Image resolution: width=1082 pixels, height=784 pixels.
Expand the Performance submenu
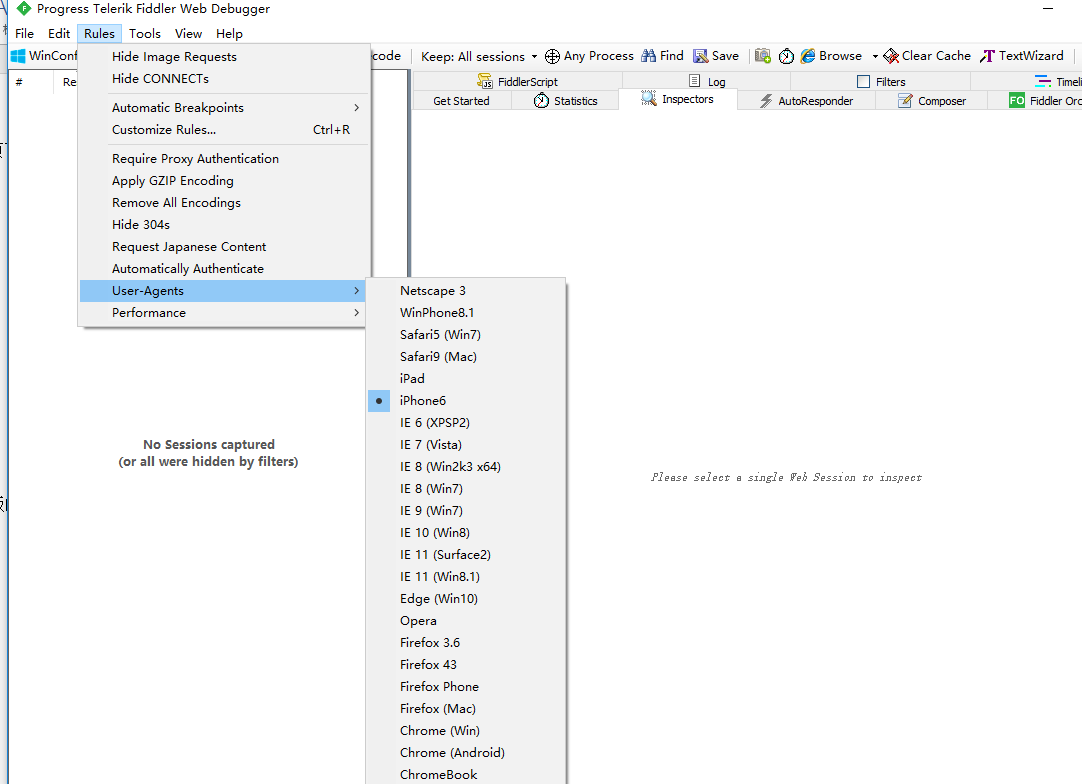[x=222, y=313]
